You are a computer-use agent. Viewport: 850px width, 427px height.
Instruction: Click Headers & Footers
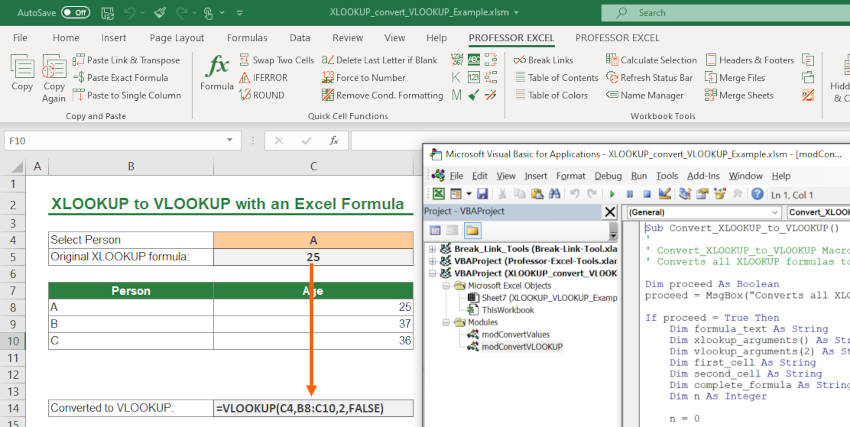tap(749, 60)
